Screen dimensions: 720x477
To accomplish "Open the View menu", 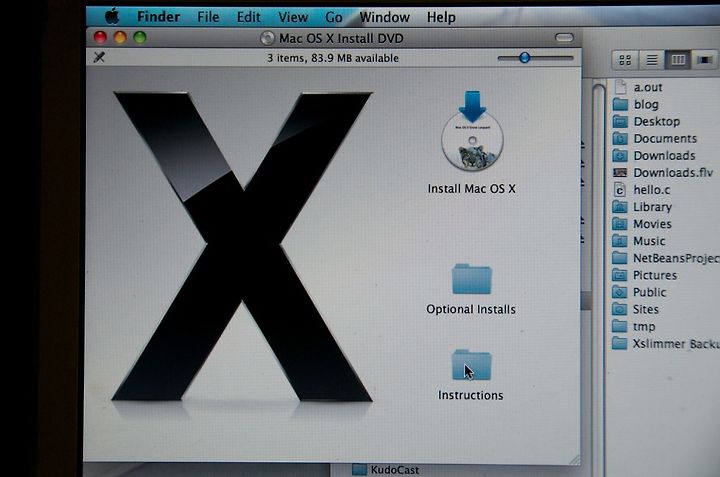I will click(293, 17).
